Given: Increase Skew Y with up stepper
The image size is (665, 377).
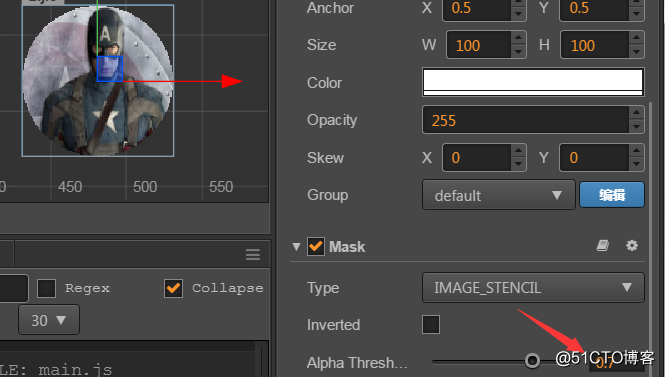Looking at the screenshot, I should (636, 151).
